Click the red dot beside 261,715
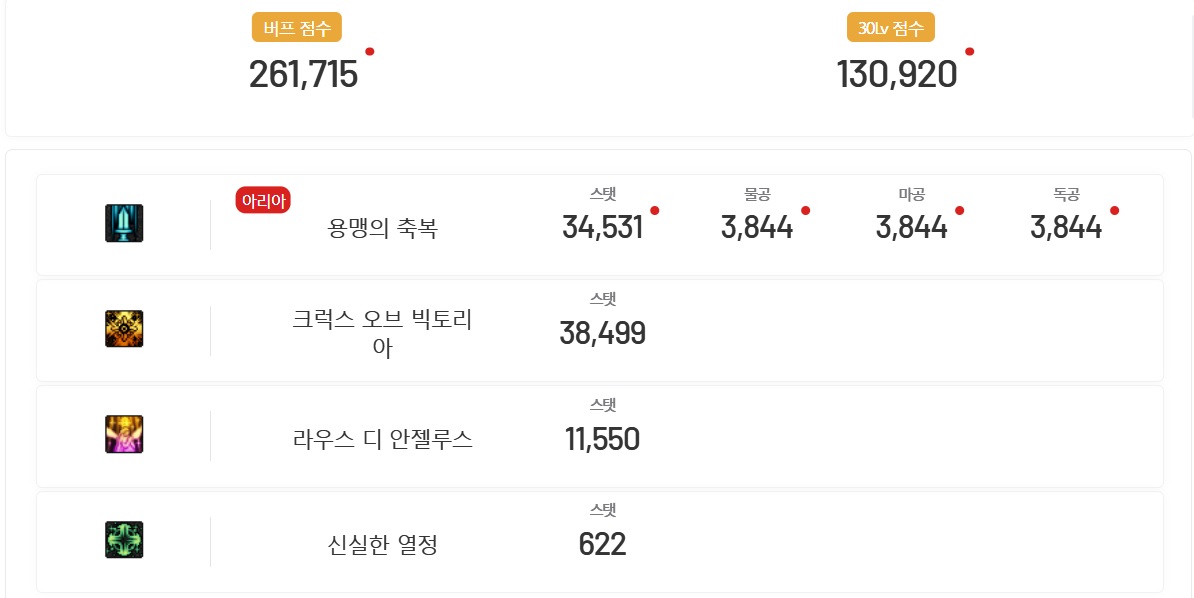 point(369,52)
